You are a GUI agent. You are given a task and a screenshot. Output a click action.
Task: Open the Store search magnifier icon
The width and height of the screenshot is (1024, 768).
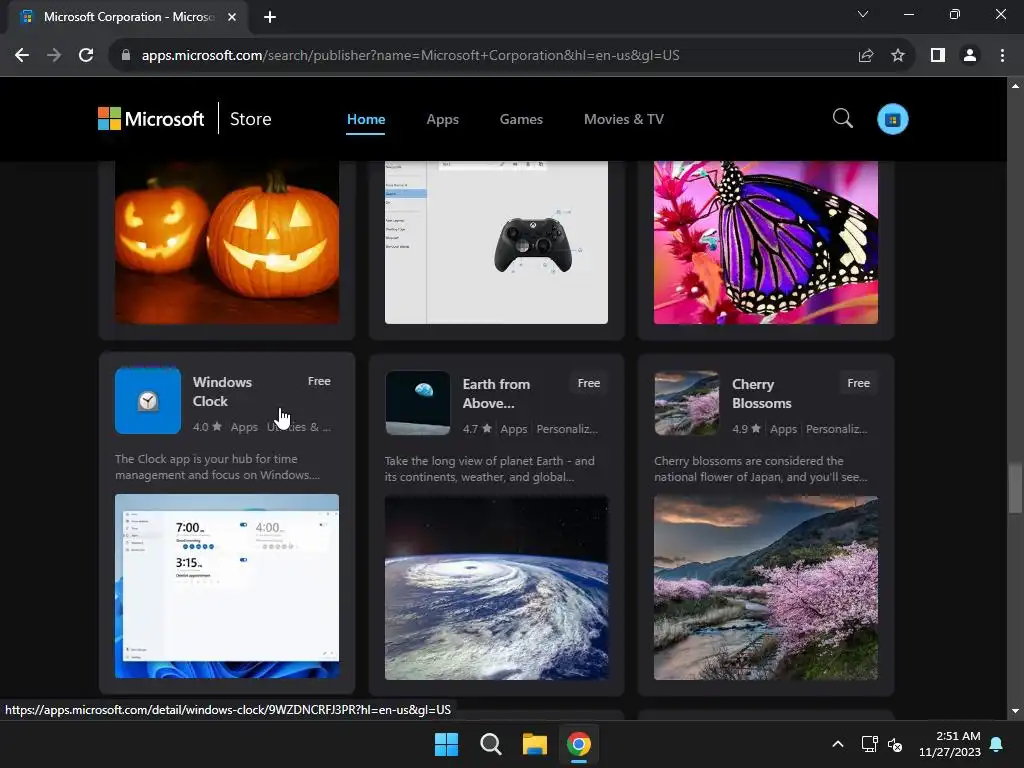tap(842, 119)
